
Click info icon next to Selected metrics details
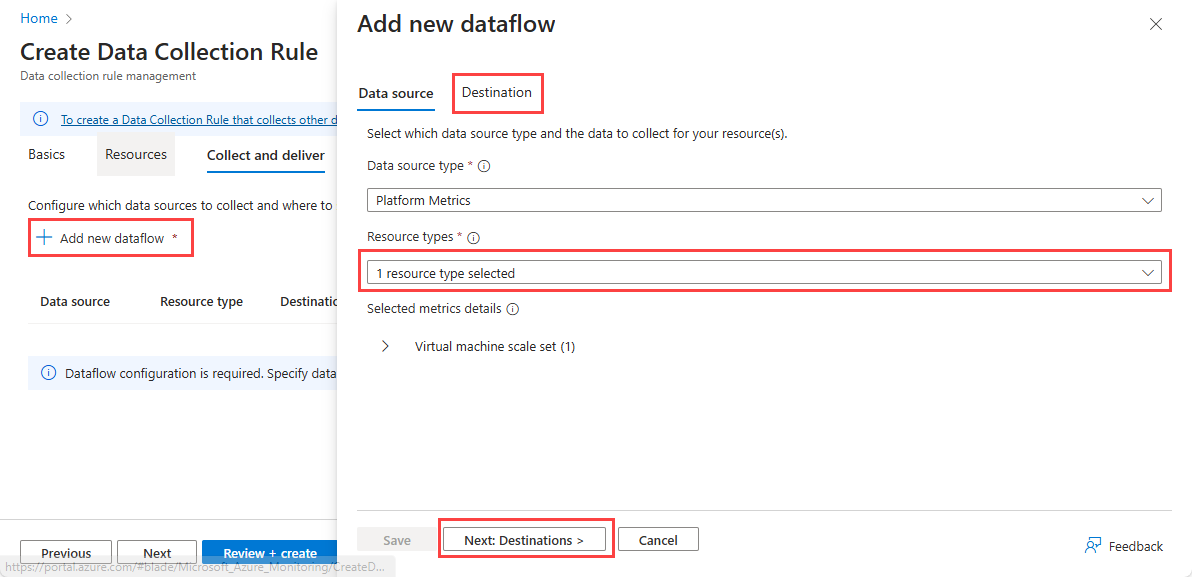pos(513,309)
